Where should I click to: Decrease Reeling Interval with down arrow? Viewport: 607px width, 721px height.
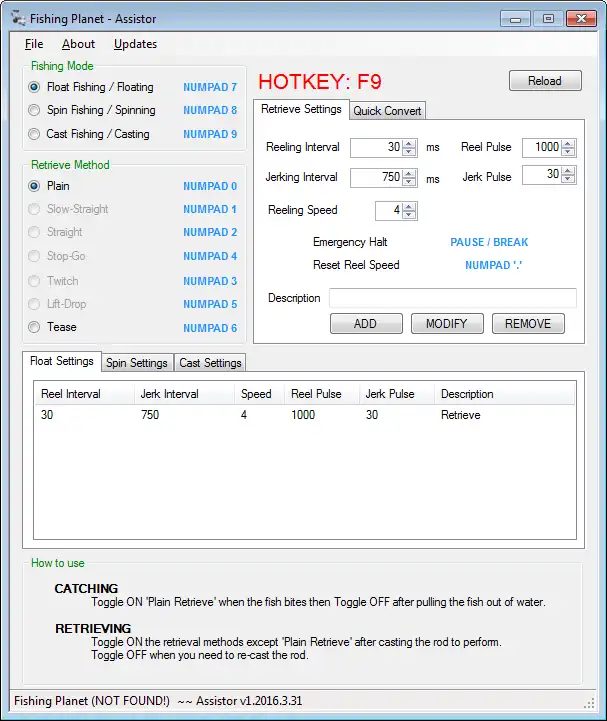(x=409, y=152)
